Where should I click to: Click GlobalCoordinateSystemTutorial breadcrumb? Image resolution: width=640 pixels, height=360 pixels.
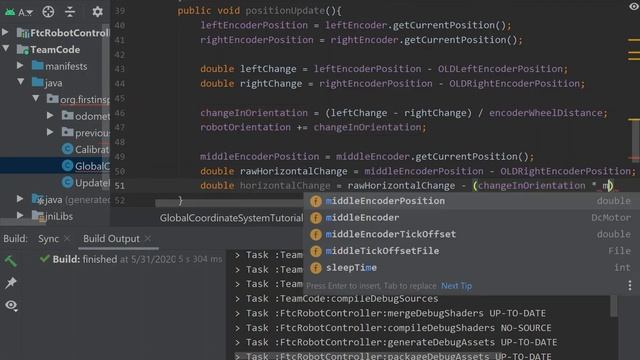[231, 218]
